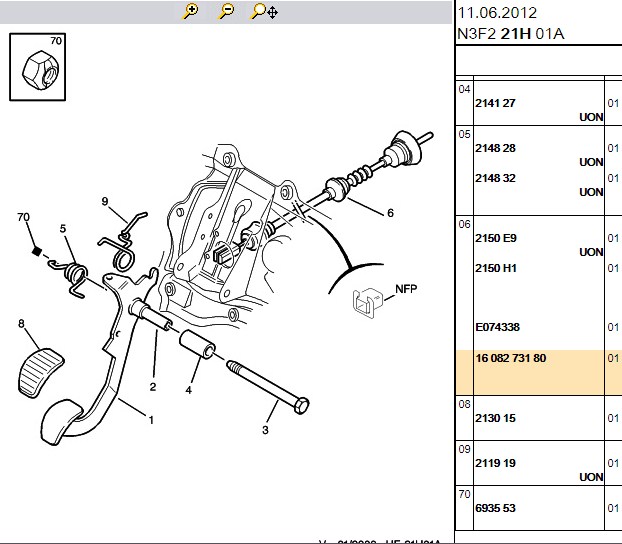Click callout number 6 on the cable
This screenshot has height=544, width=622.
(390, 213)
